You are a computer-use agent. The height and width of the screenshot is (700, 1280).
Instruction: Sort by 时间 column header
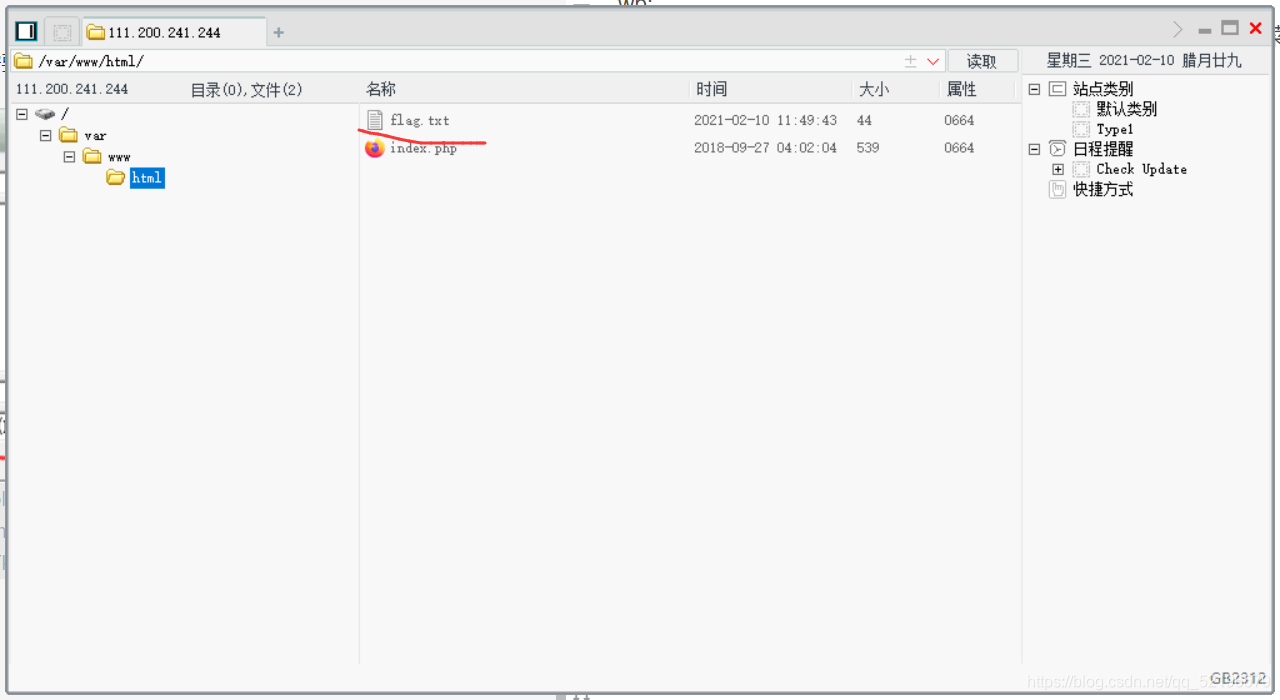tap(711, 89)
